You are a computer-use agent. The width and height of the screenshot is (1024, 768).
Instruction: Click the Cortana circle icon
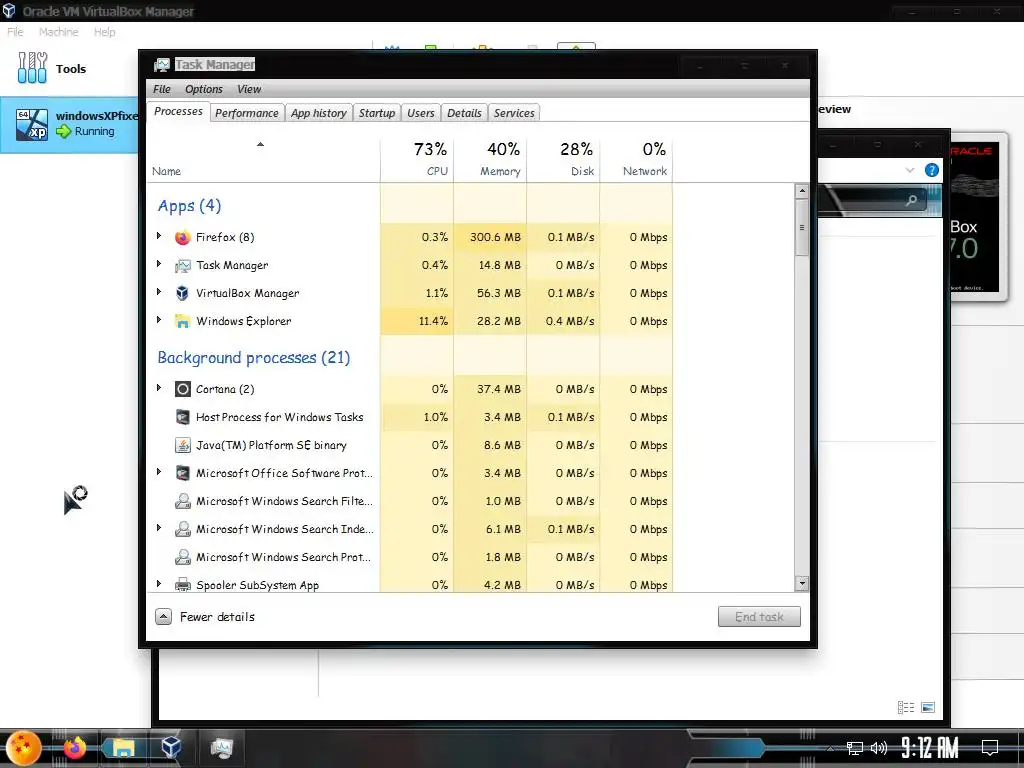coord(183,389)
